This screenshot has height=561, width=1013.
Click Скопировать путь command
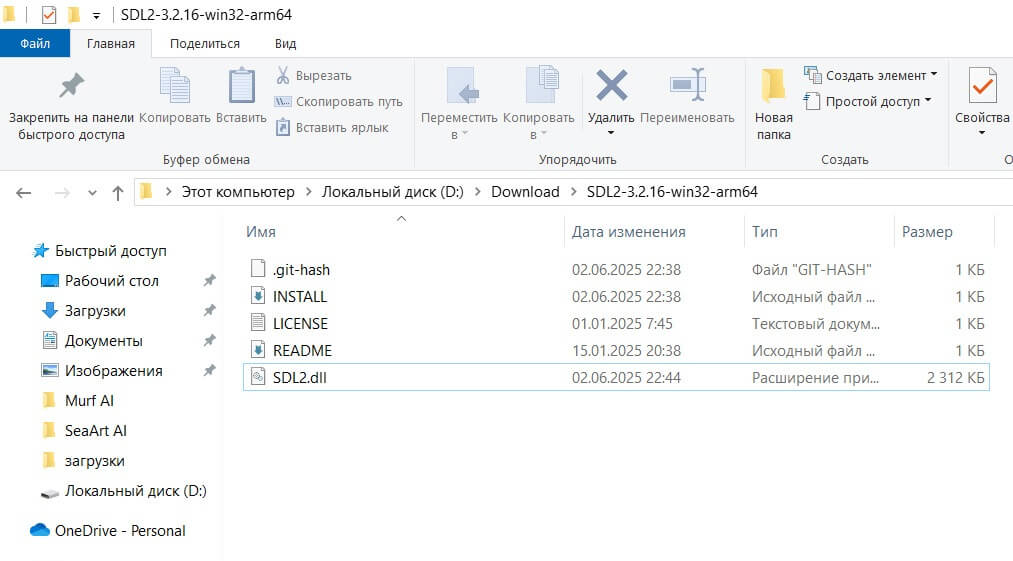pos(339,101)
